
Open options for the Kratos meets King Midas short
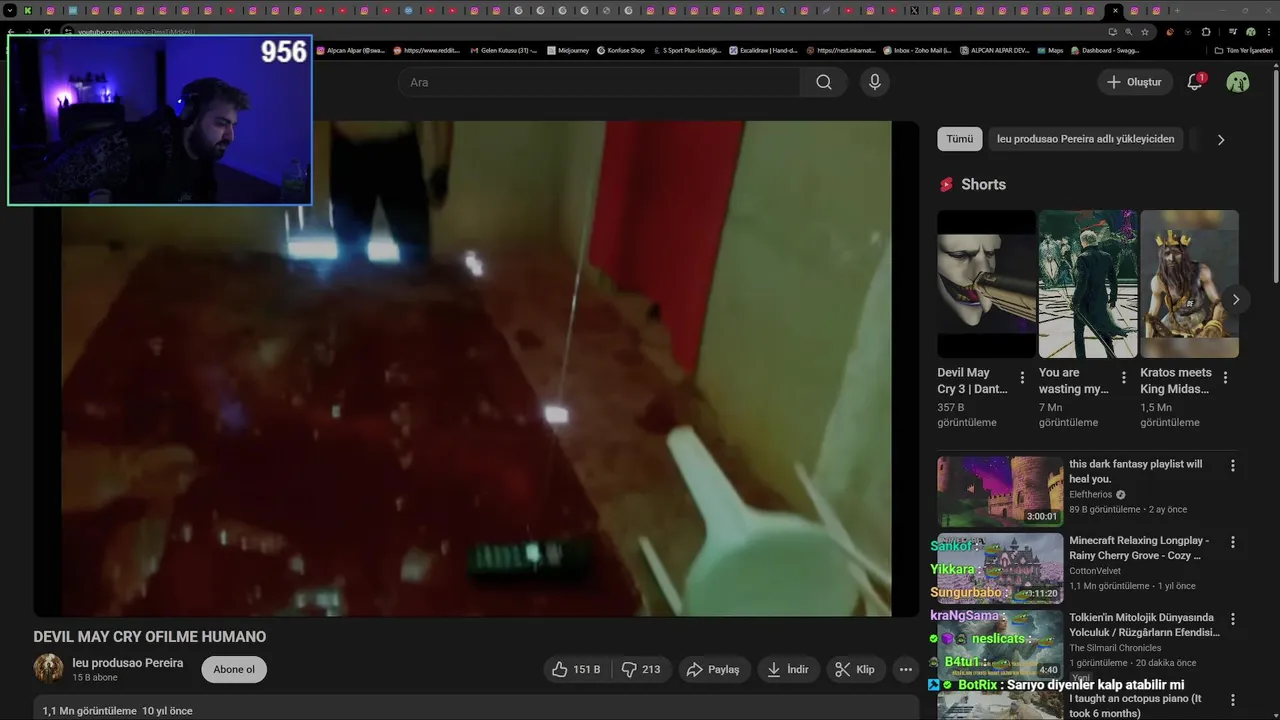tap(1225, 378)
